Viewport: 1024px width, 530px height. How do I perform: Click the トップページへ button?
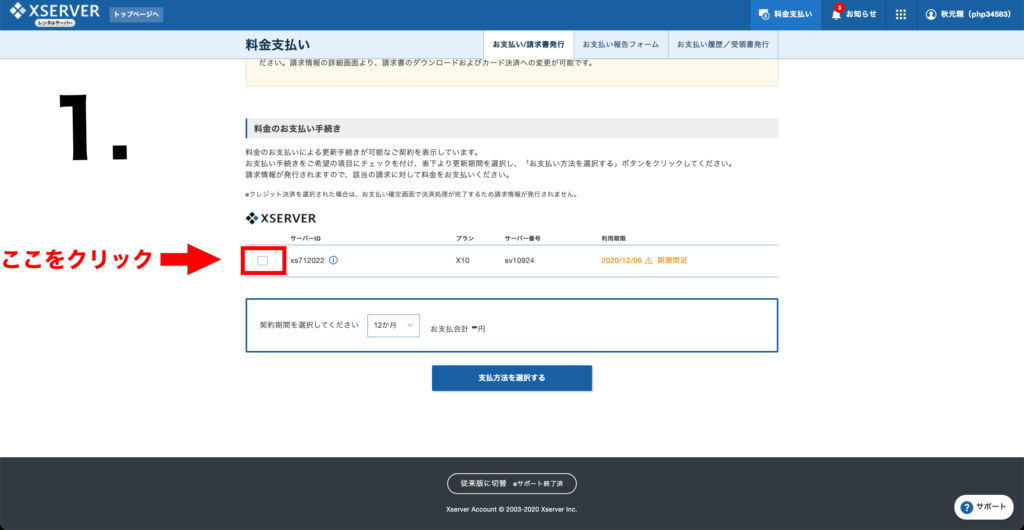[x=136, y=14]
